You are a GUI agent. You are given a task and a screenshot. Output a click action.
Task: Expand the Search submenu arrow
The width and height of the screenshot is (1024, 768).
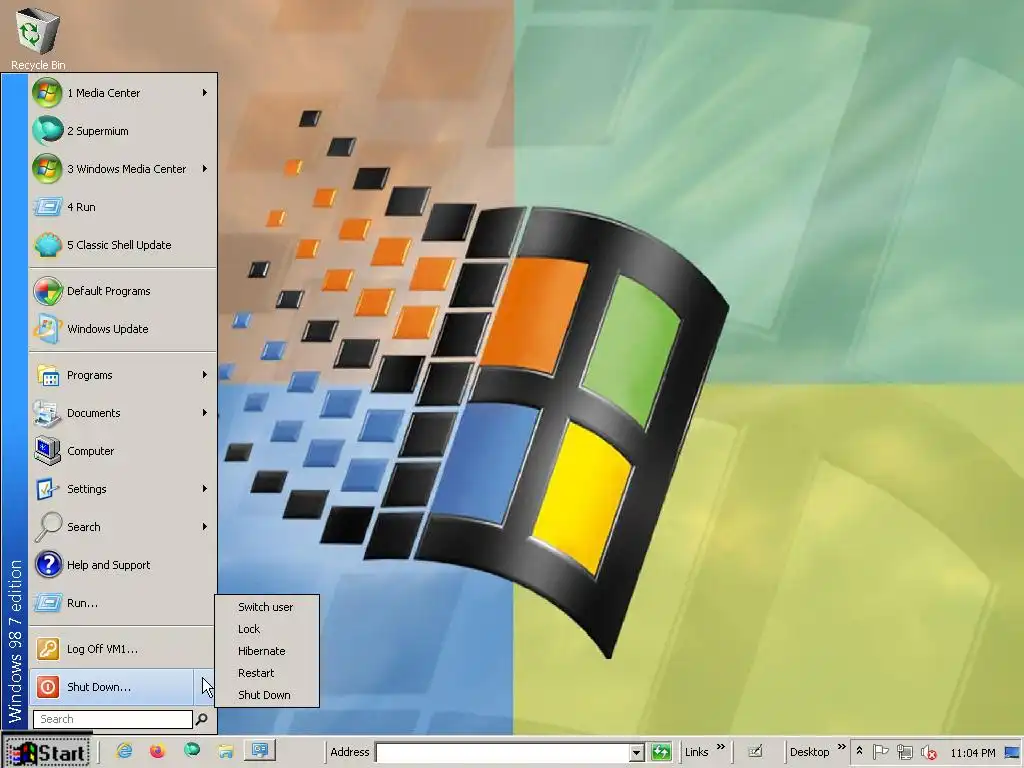(204, 526)
